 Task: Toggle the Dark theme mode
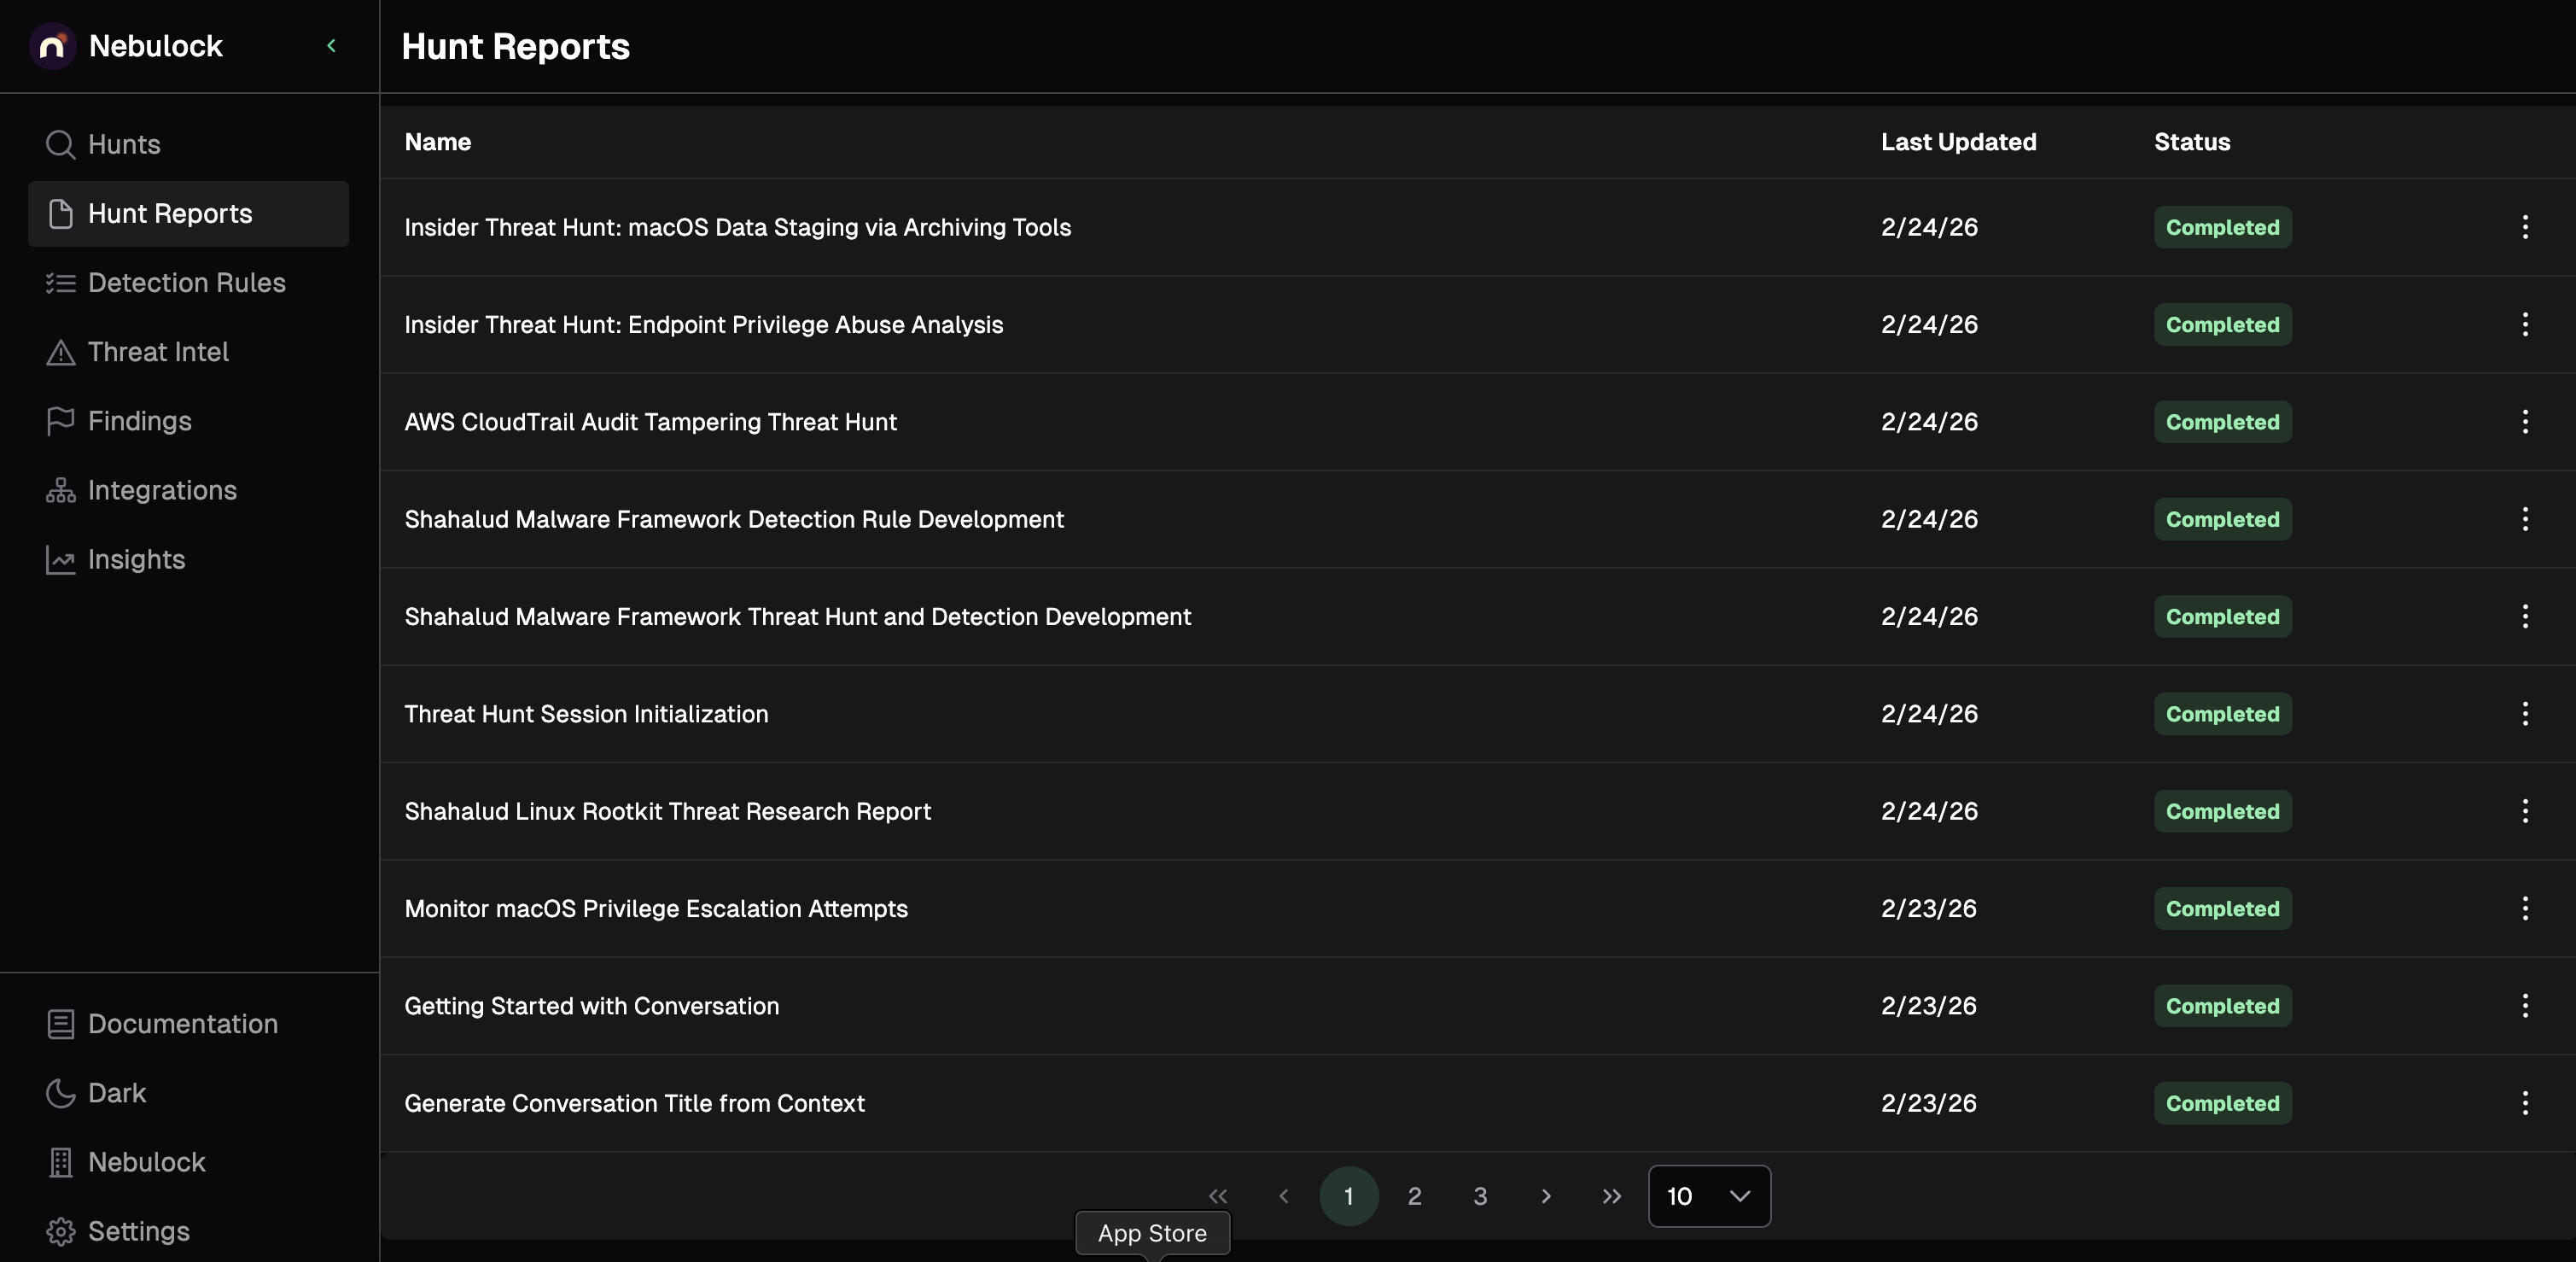point(116,1093)
